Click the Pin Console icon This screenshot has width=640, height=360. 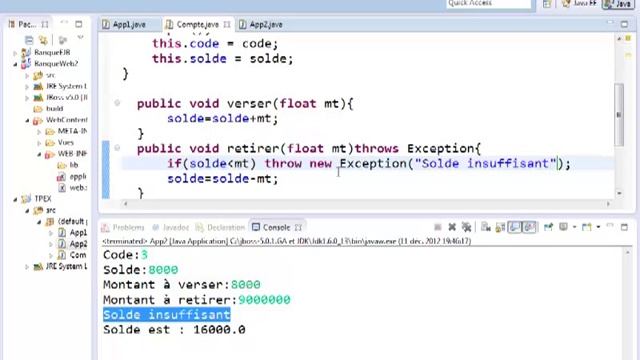coord(548,227)
